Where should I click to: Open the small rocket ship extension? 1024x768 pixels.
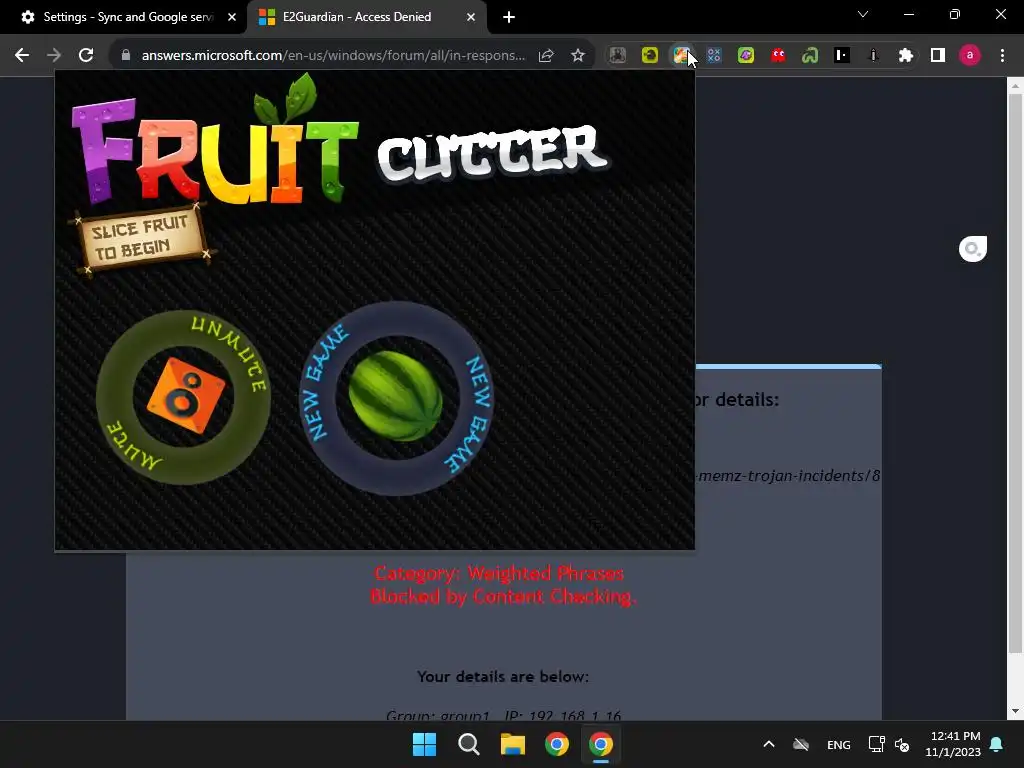point(873,56)
